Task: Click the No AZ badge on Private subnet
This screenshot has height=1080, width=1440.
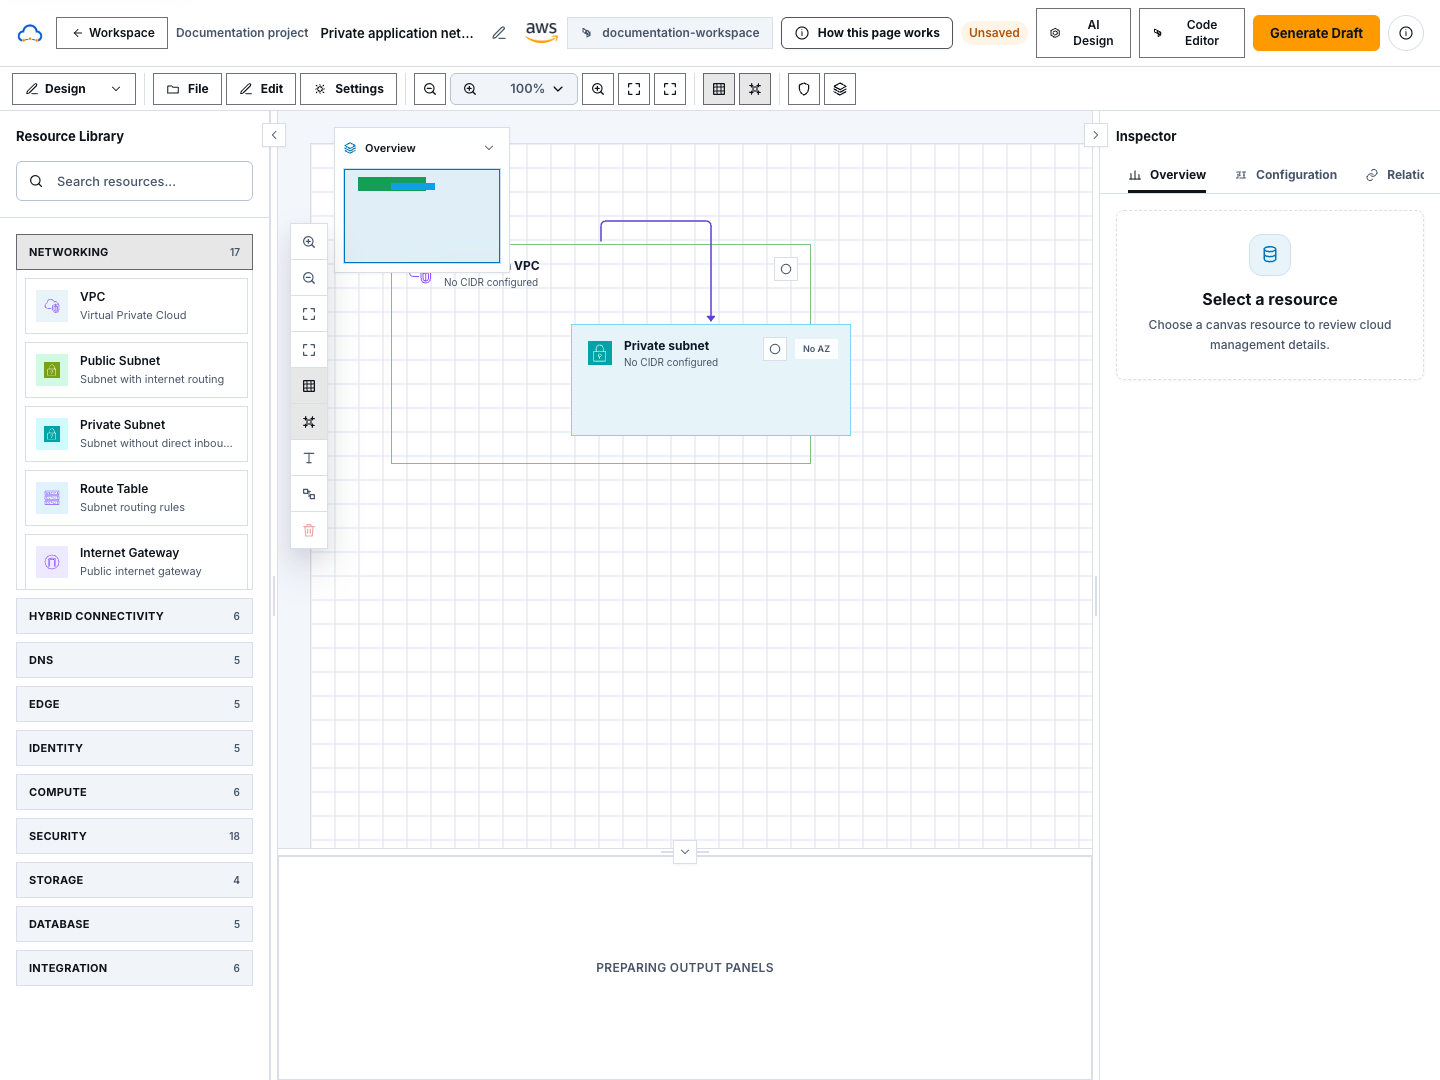Action: pos(816,349)
